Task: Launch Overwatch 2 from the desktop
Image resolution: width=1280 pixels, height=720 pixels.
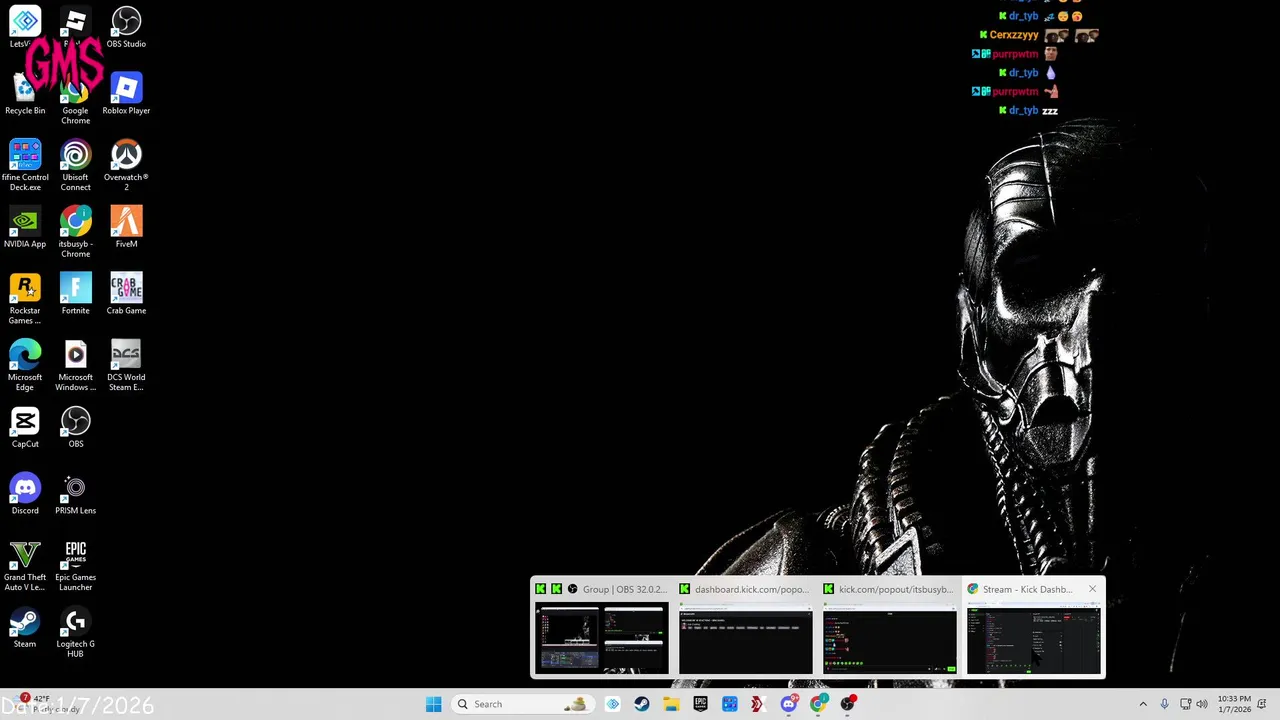Action: 126,166
